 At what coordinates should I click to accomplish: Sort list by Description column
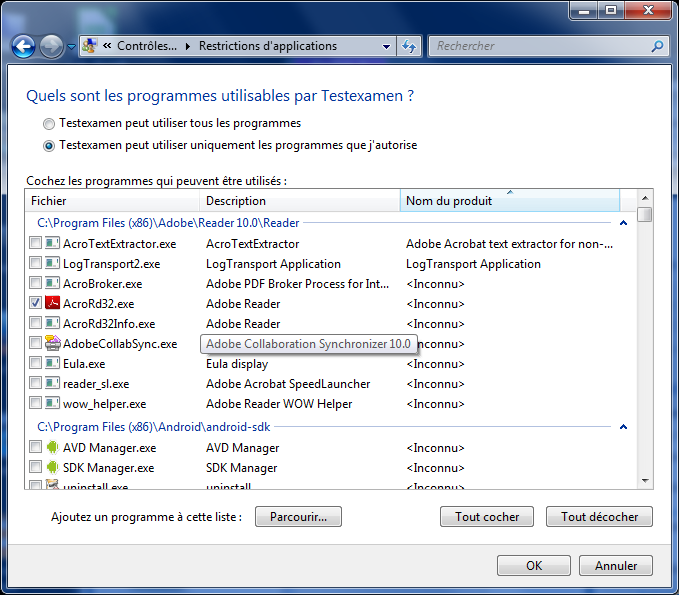300,200
